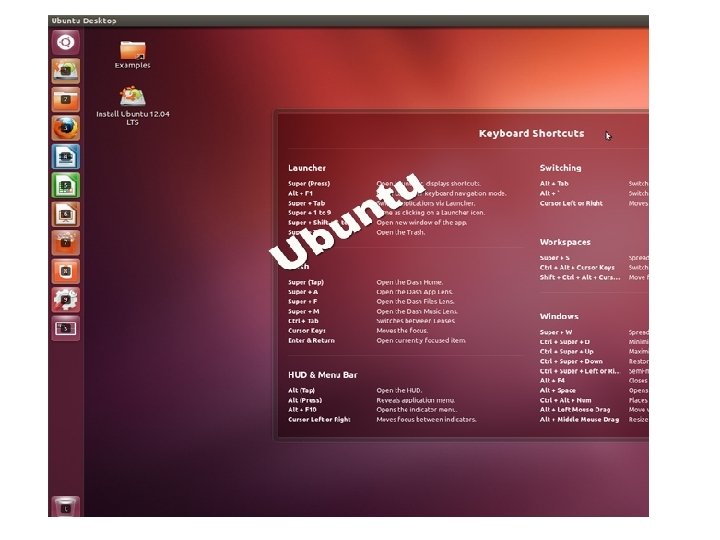Click 'Open the Trash.' description
The width and height of the screenshot is (720, 540).
point(400,232)
